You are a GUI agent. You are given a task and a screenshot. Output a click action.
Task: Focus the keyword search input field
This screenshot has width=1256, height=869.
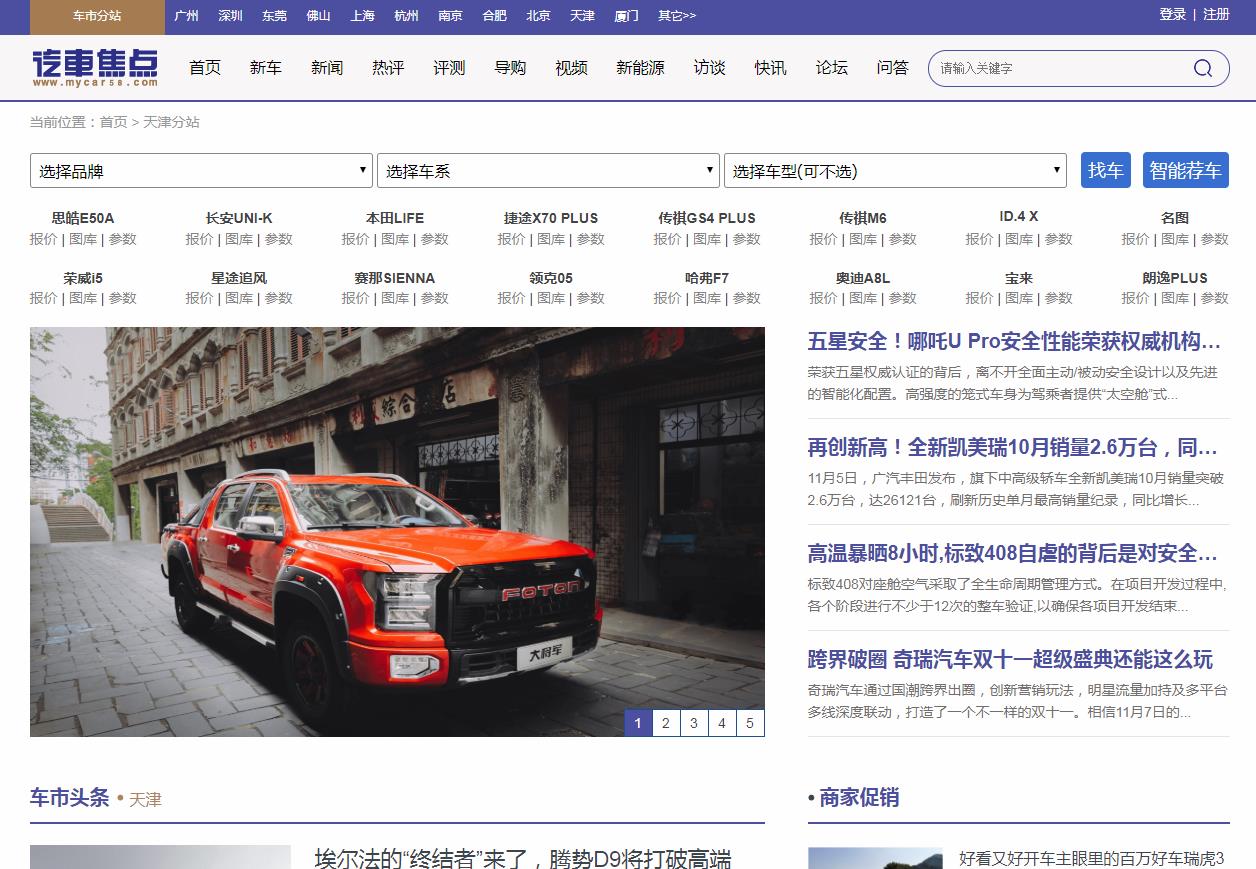point(1060,68)
